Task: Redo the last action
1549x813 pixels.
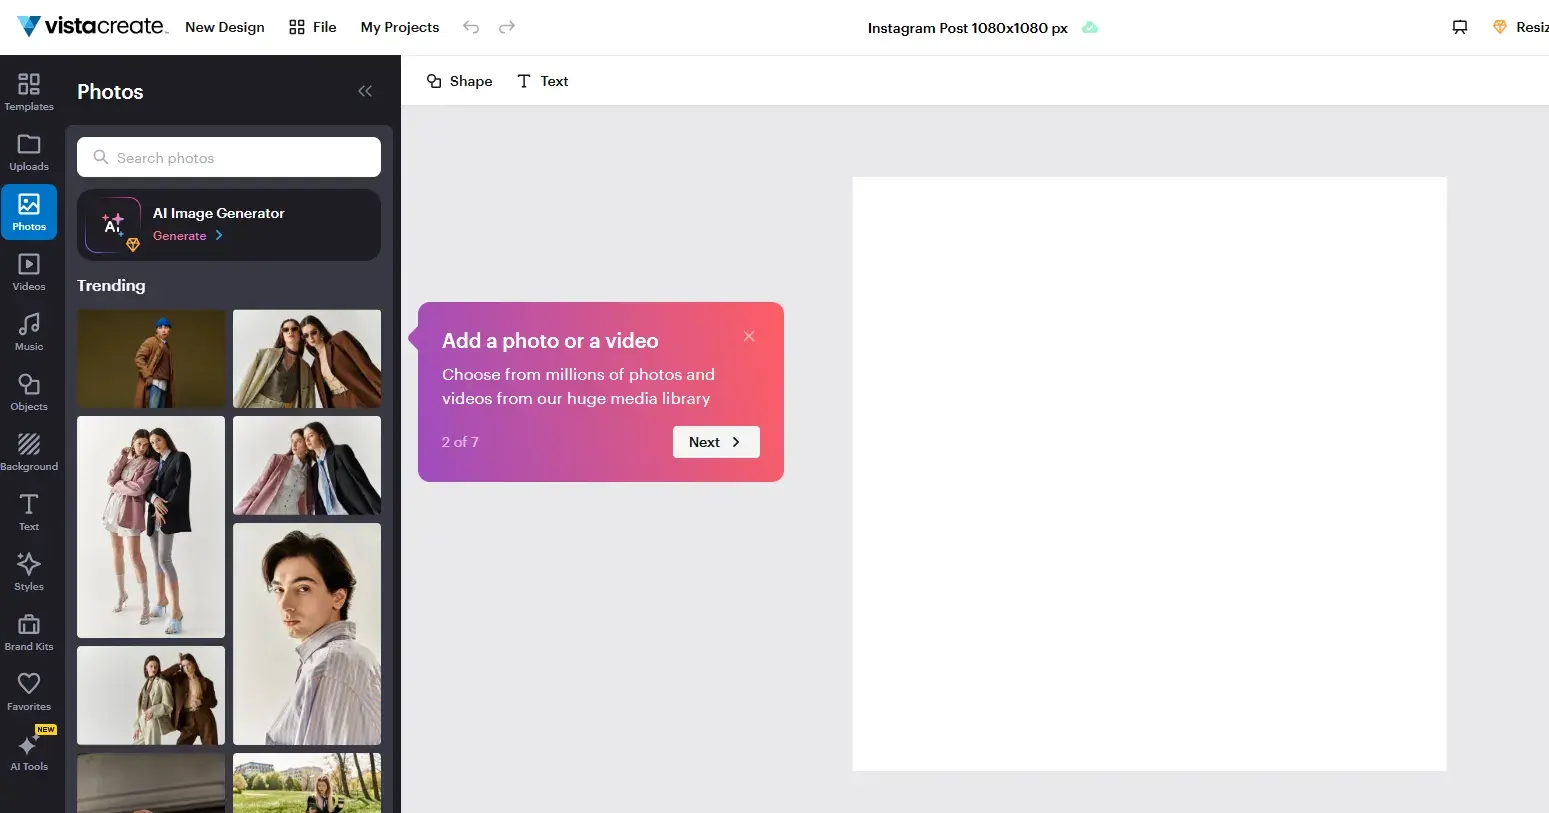Action: [x=507, y=27]
